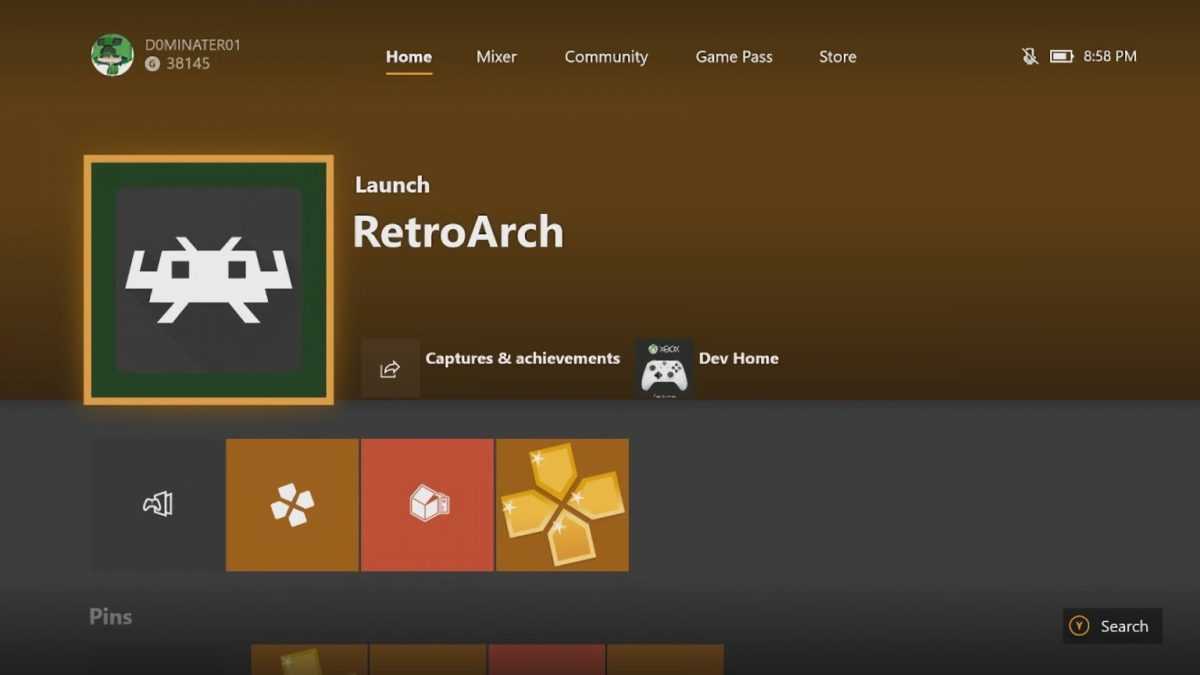Switch to the Mixer tab
1200x675 pixels.
coord(496,57)
